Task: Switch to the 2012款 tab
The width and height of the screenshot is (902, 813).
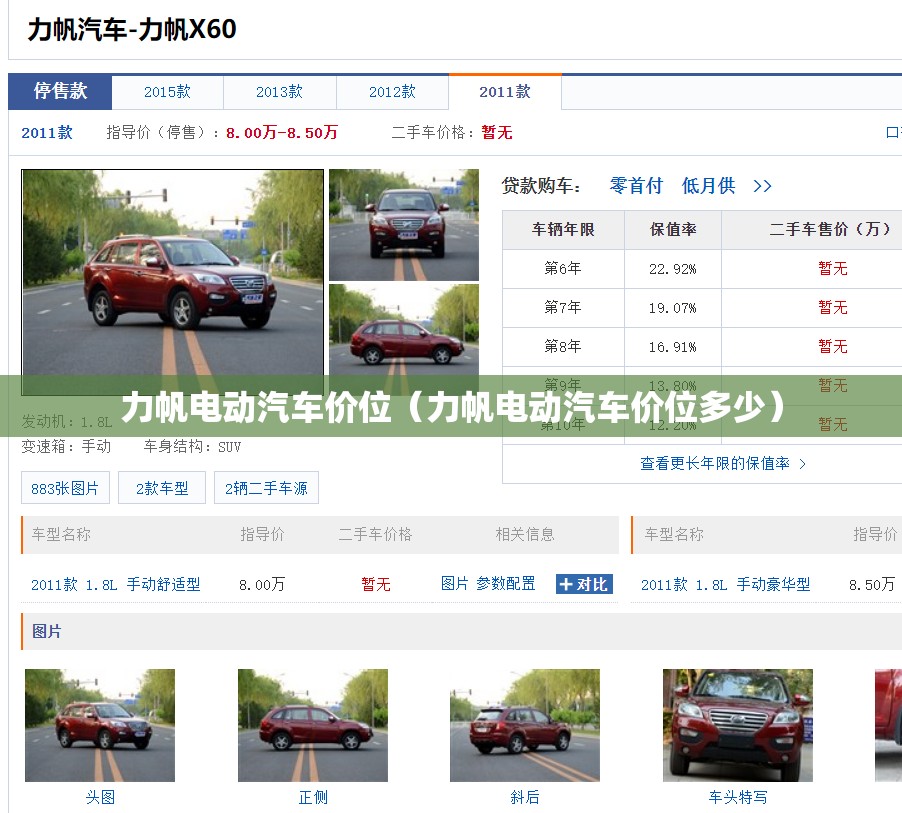Action: tap(392, 92)
